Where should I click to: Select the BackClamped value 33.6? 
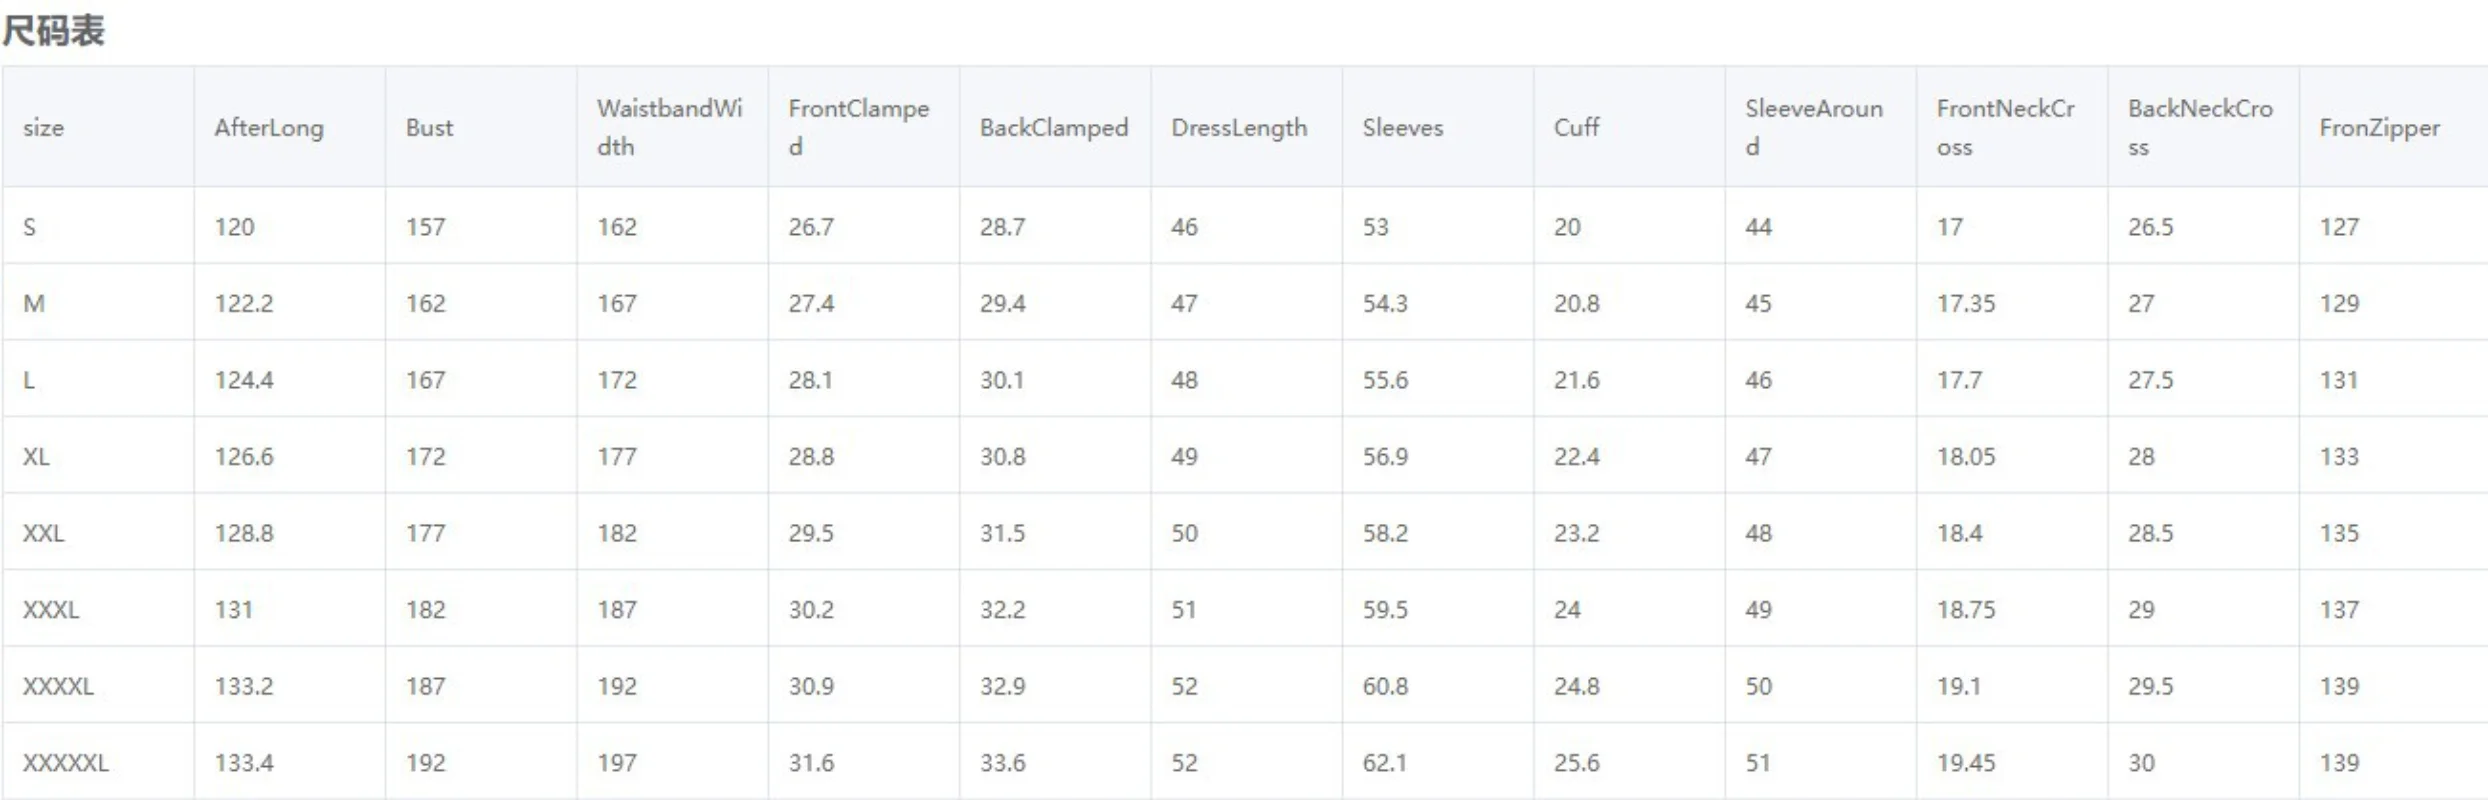[1002, 763]
